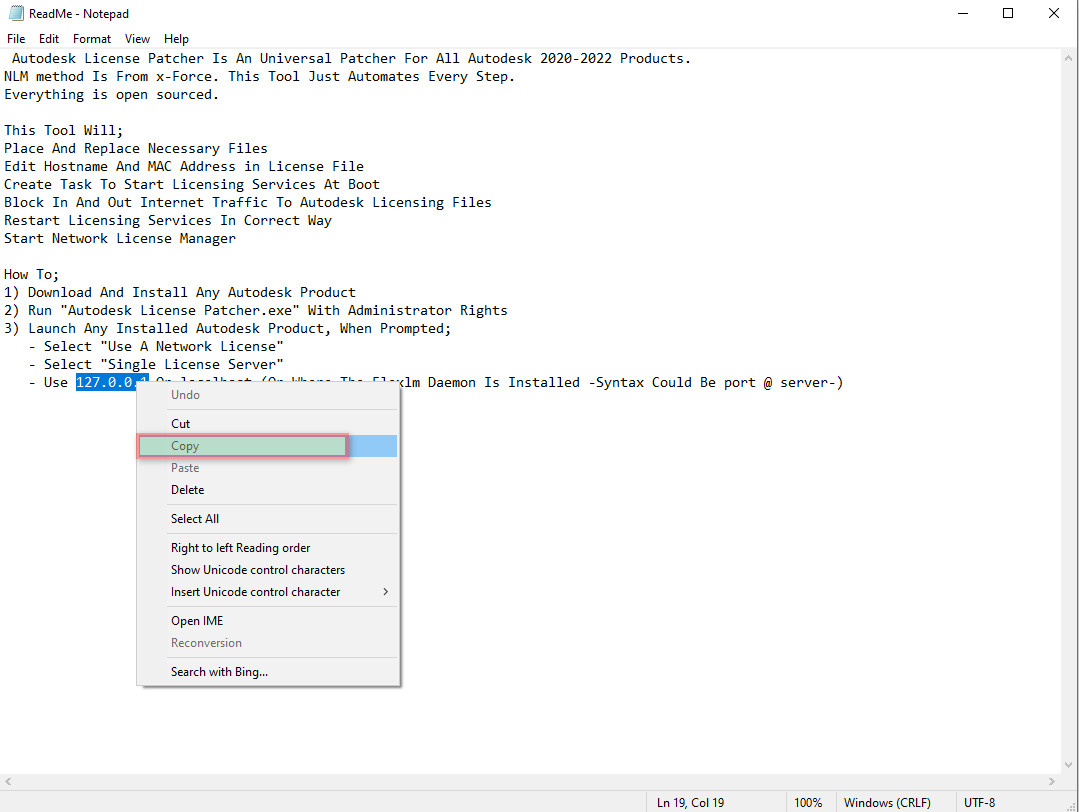Open the Edit menu
The width and height of the screenshot is (1079, 812).
[49, 39]
